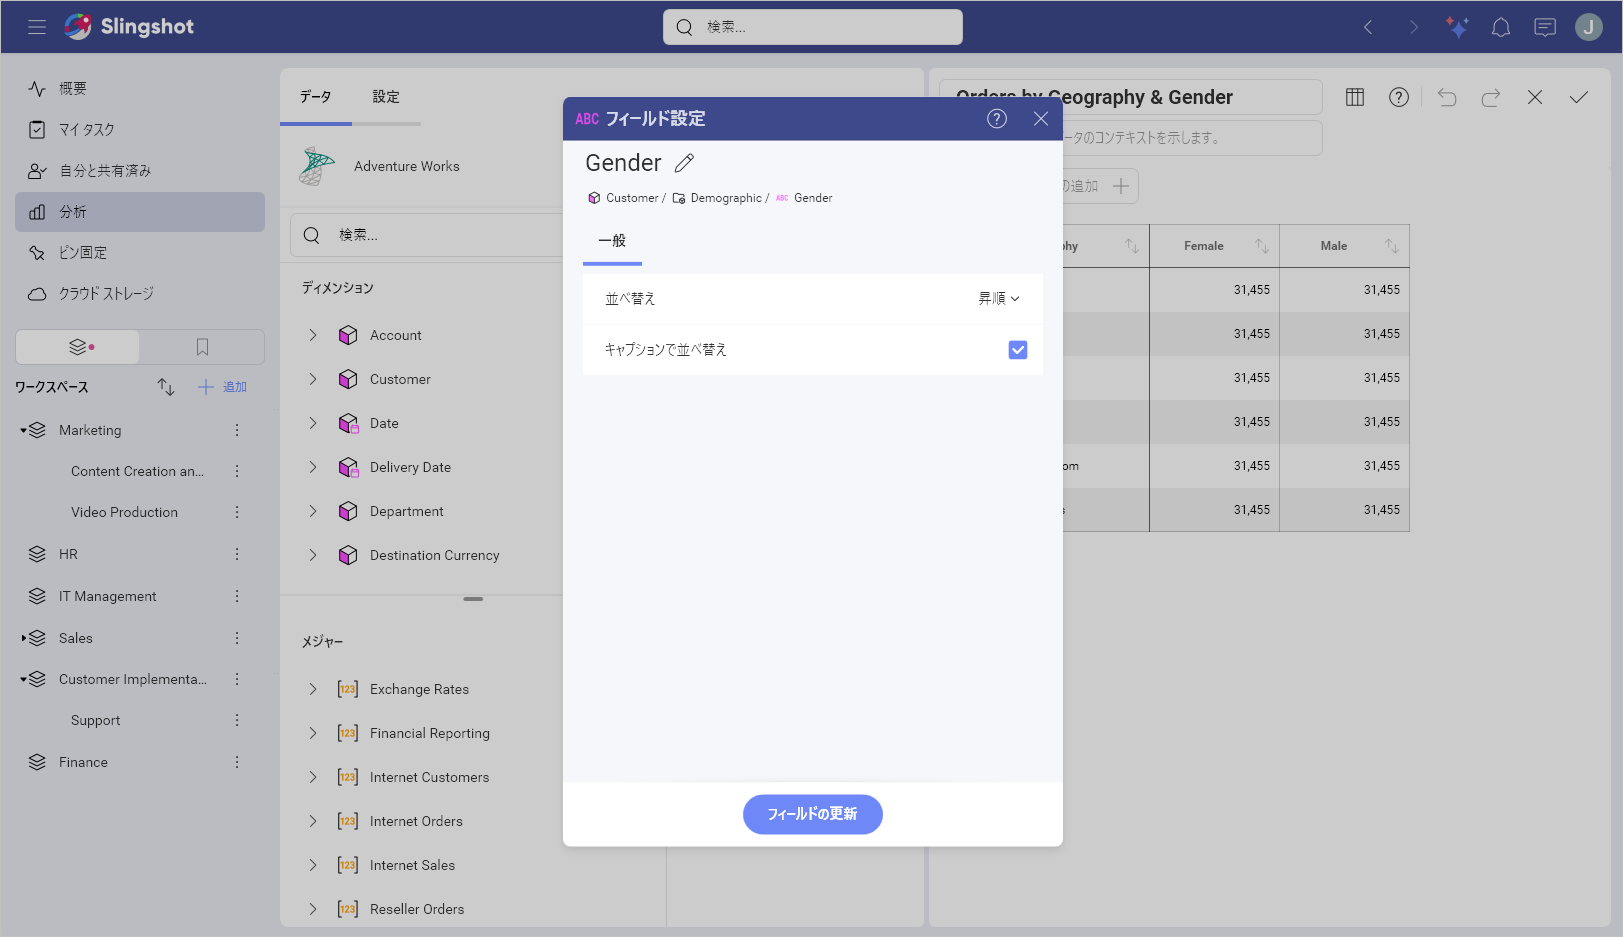Open the sort order 昇順 dropdown

998,299
